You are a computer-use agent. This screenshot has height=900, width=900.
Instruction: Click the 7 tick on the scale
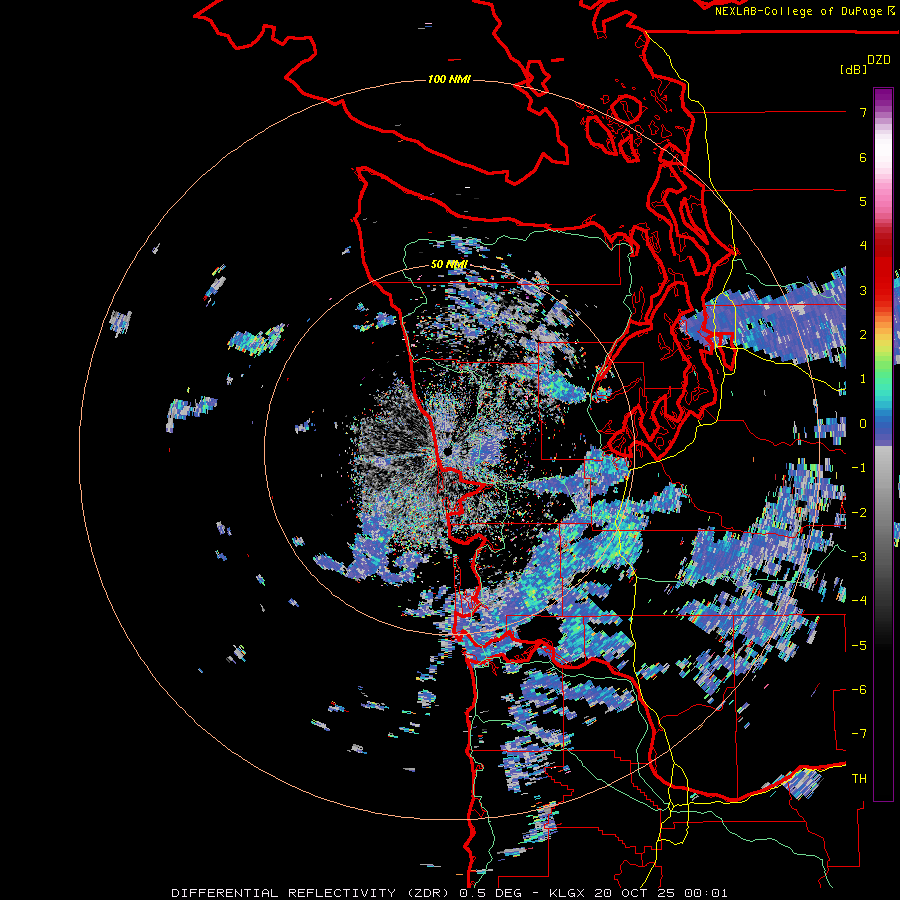[863, 112]
